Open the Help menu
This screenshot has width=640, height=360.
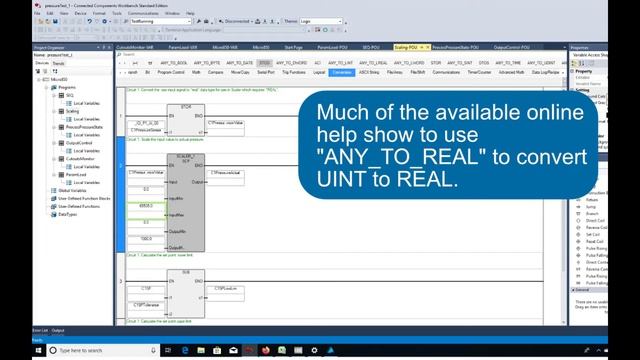click(190, 13)
